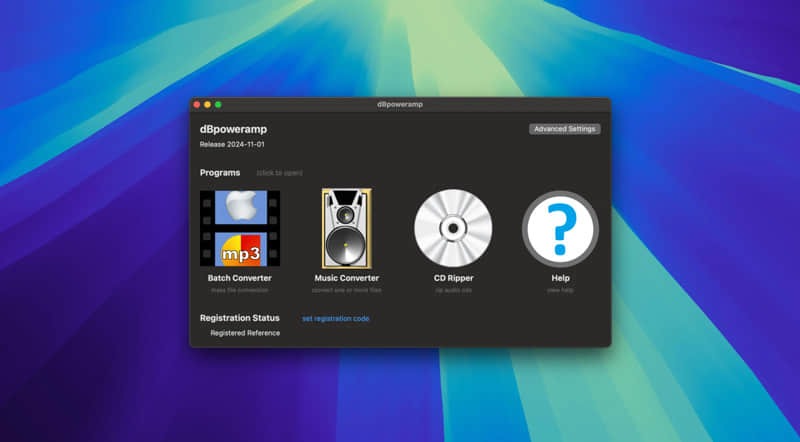Click the 'Help' text label
The image size is (800, 442).
pos(560,278)
